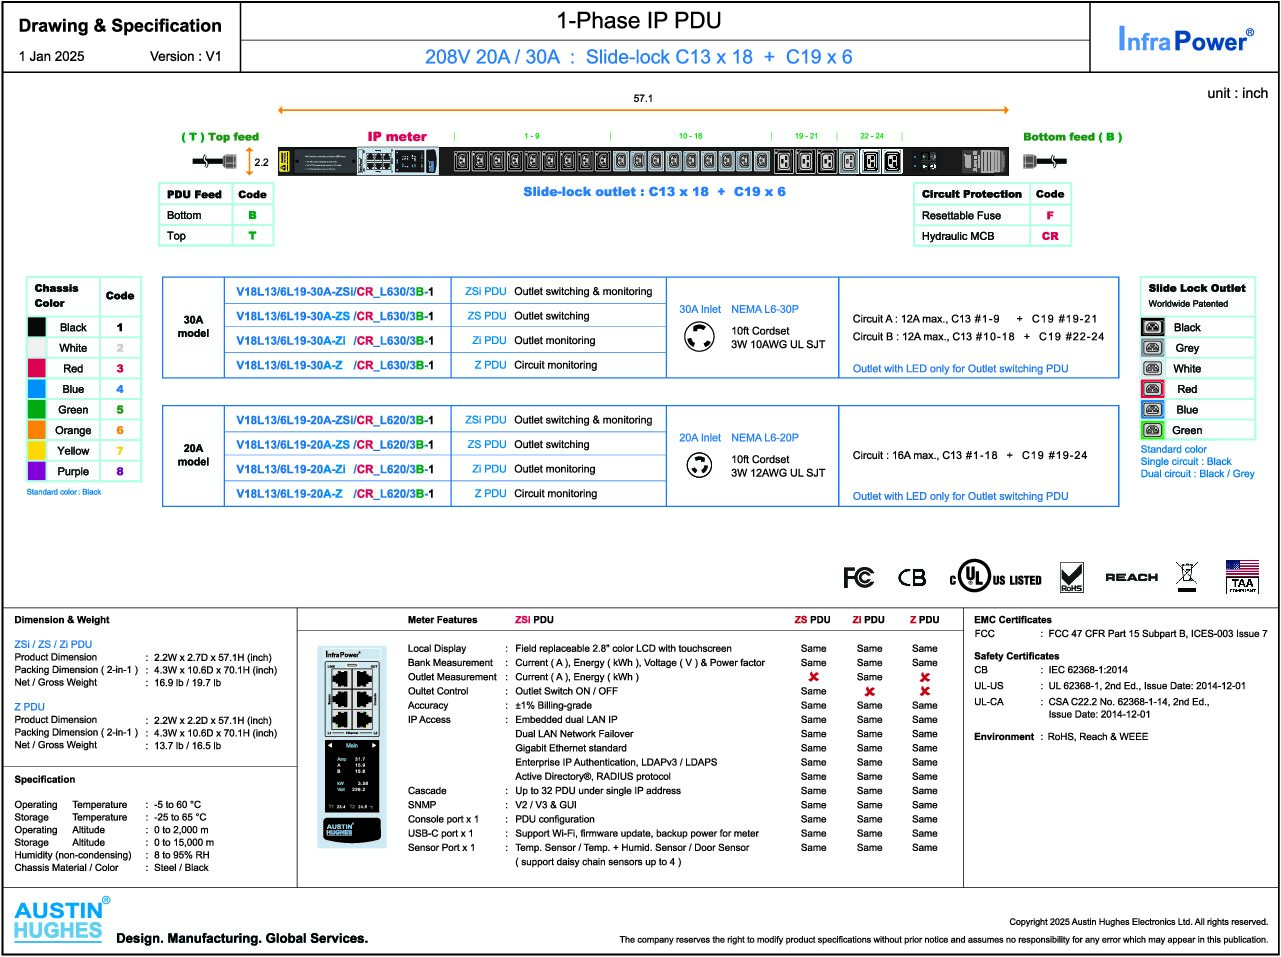Click the 'Version : V1' text
The height and width of the screenshot is (957, 1281).
coord(186,56)
